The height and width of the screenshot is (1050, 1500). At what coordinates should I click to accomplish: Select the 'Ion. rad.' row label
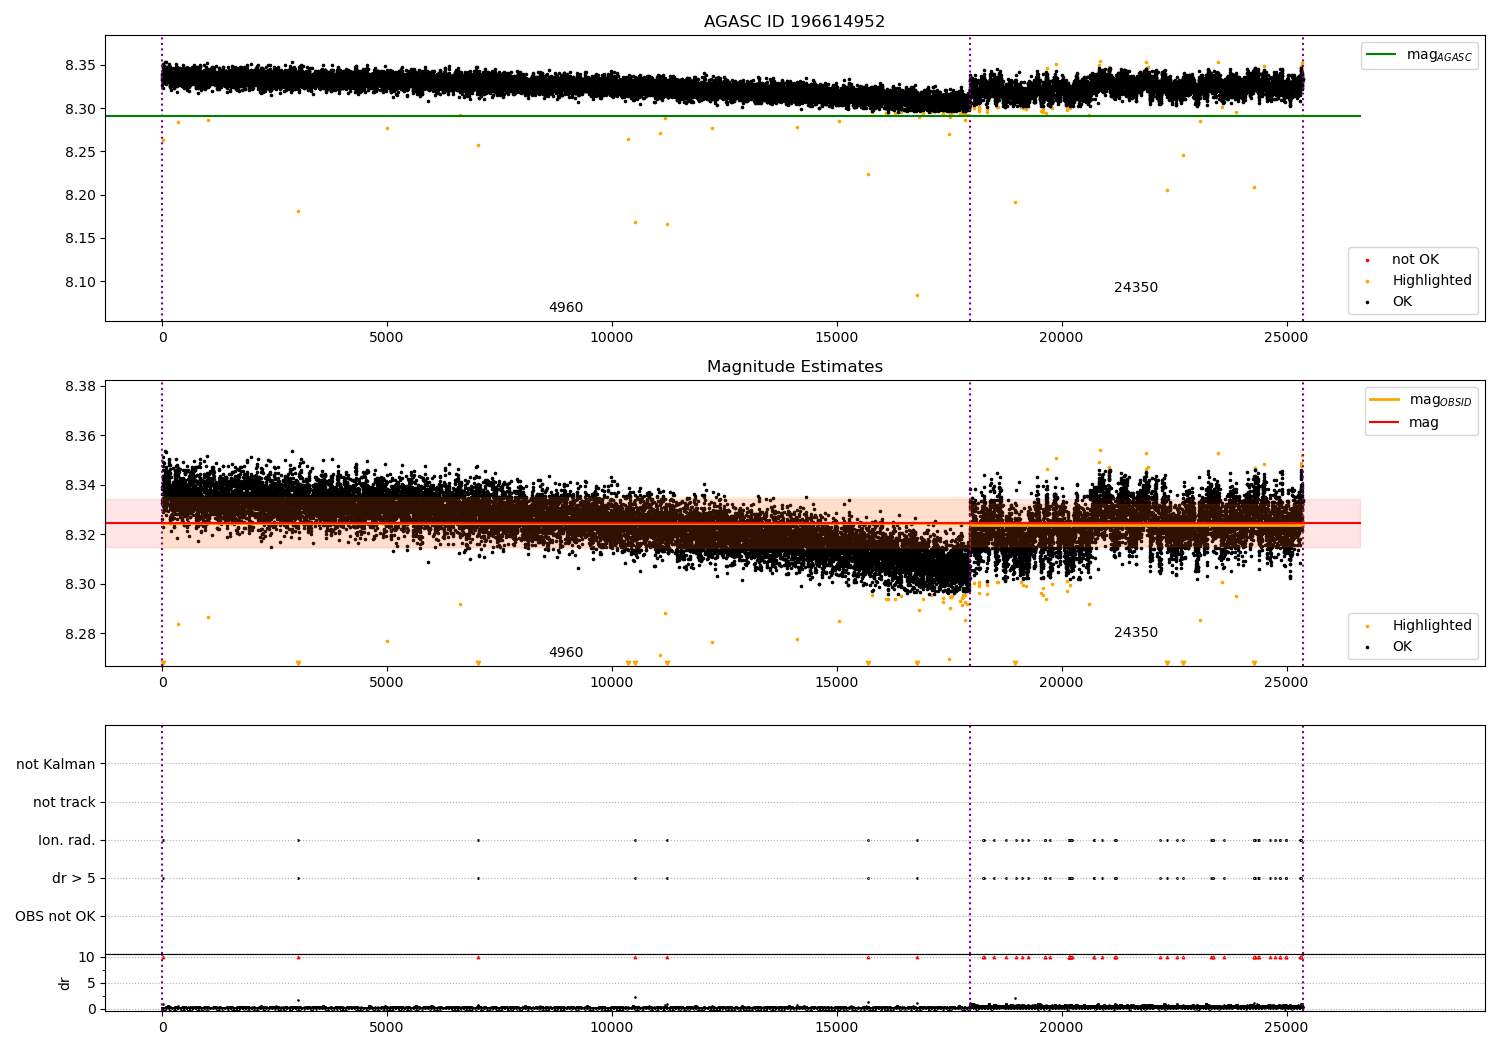(67, 841)
